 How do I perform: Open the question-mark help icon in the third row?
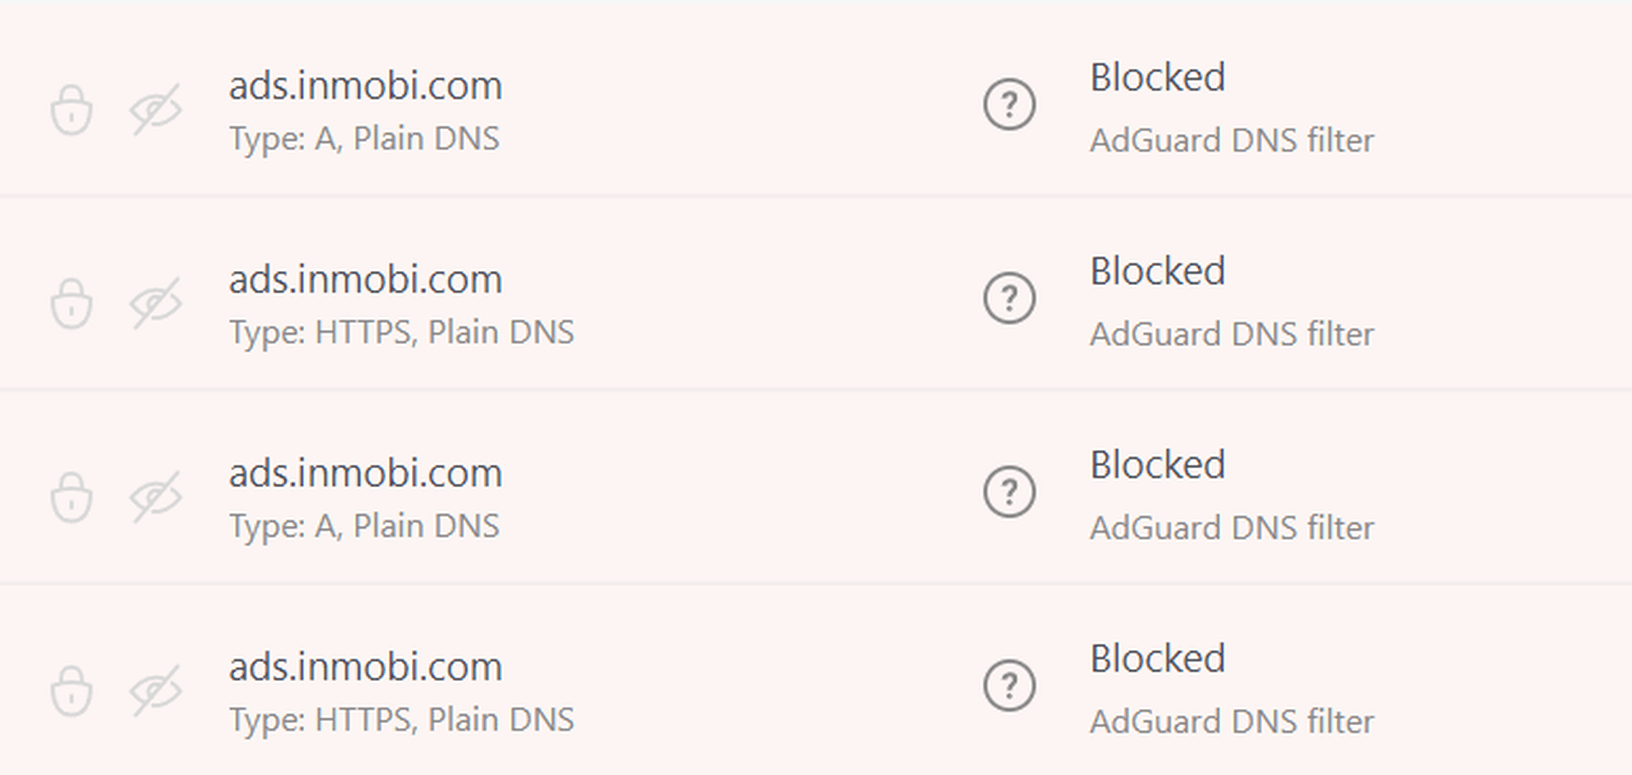coord(1009,493)
